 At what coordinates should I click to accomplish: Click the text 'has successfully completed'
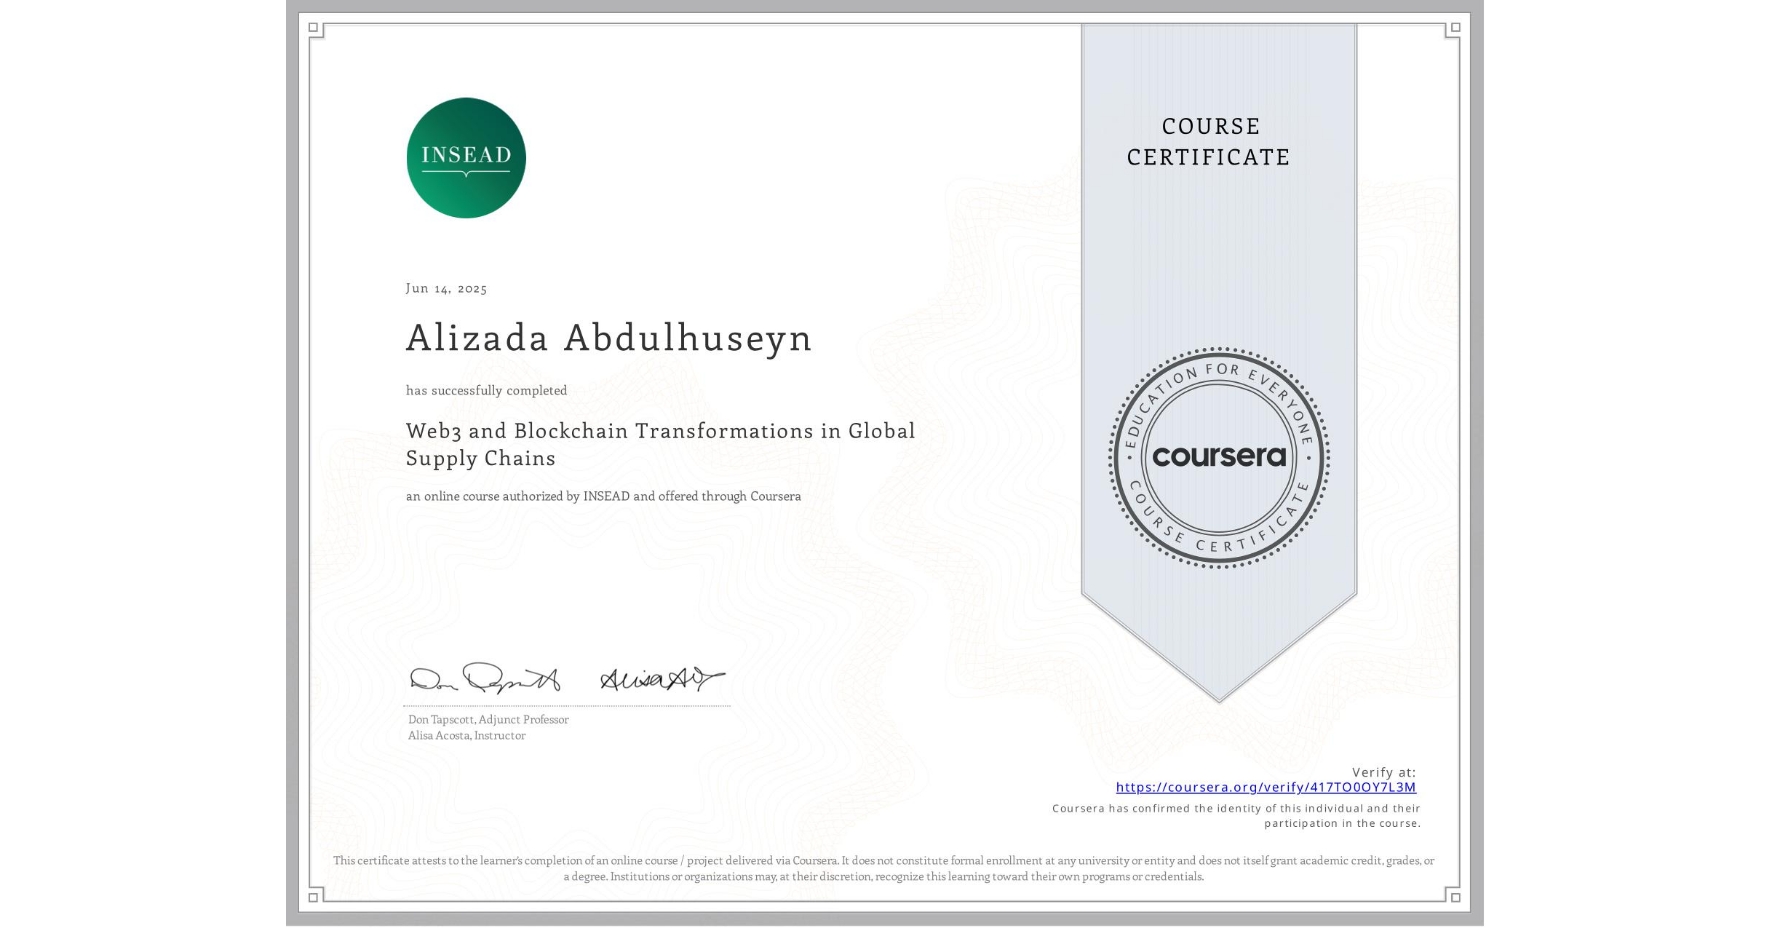(x=486, y=390)
